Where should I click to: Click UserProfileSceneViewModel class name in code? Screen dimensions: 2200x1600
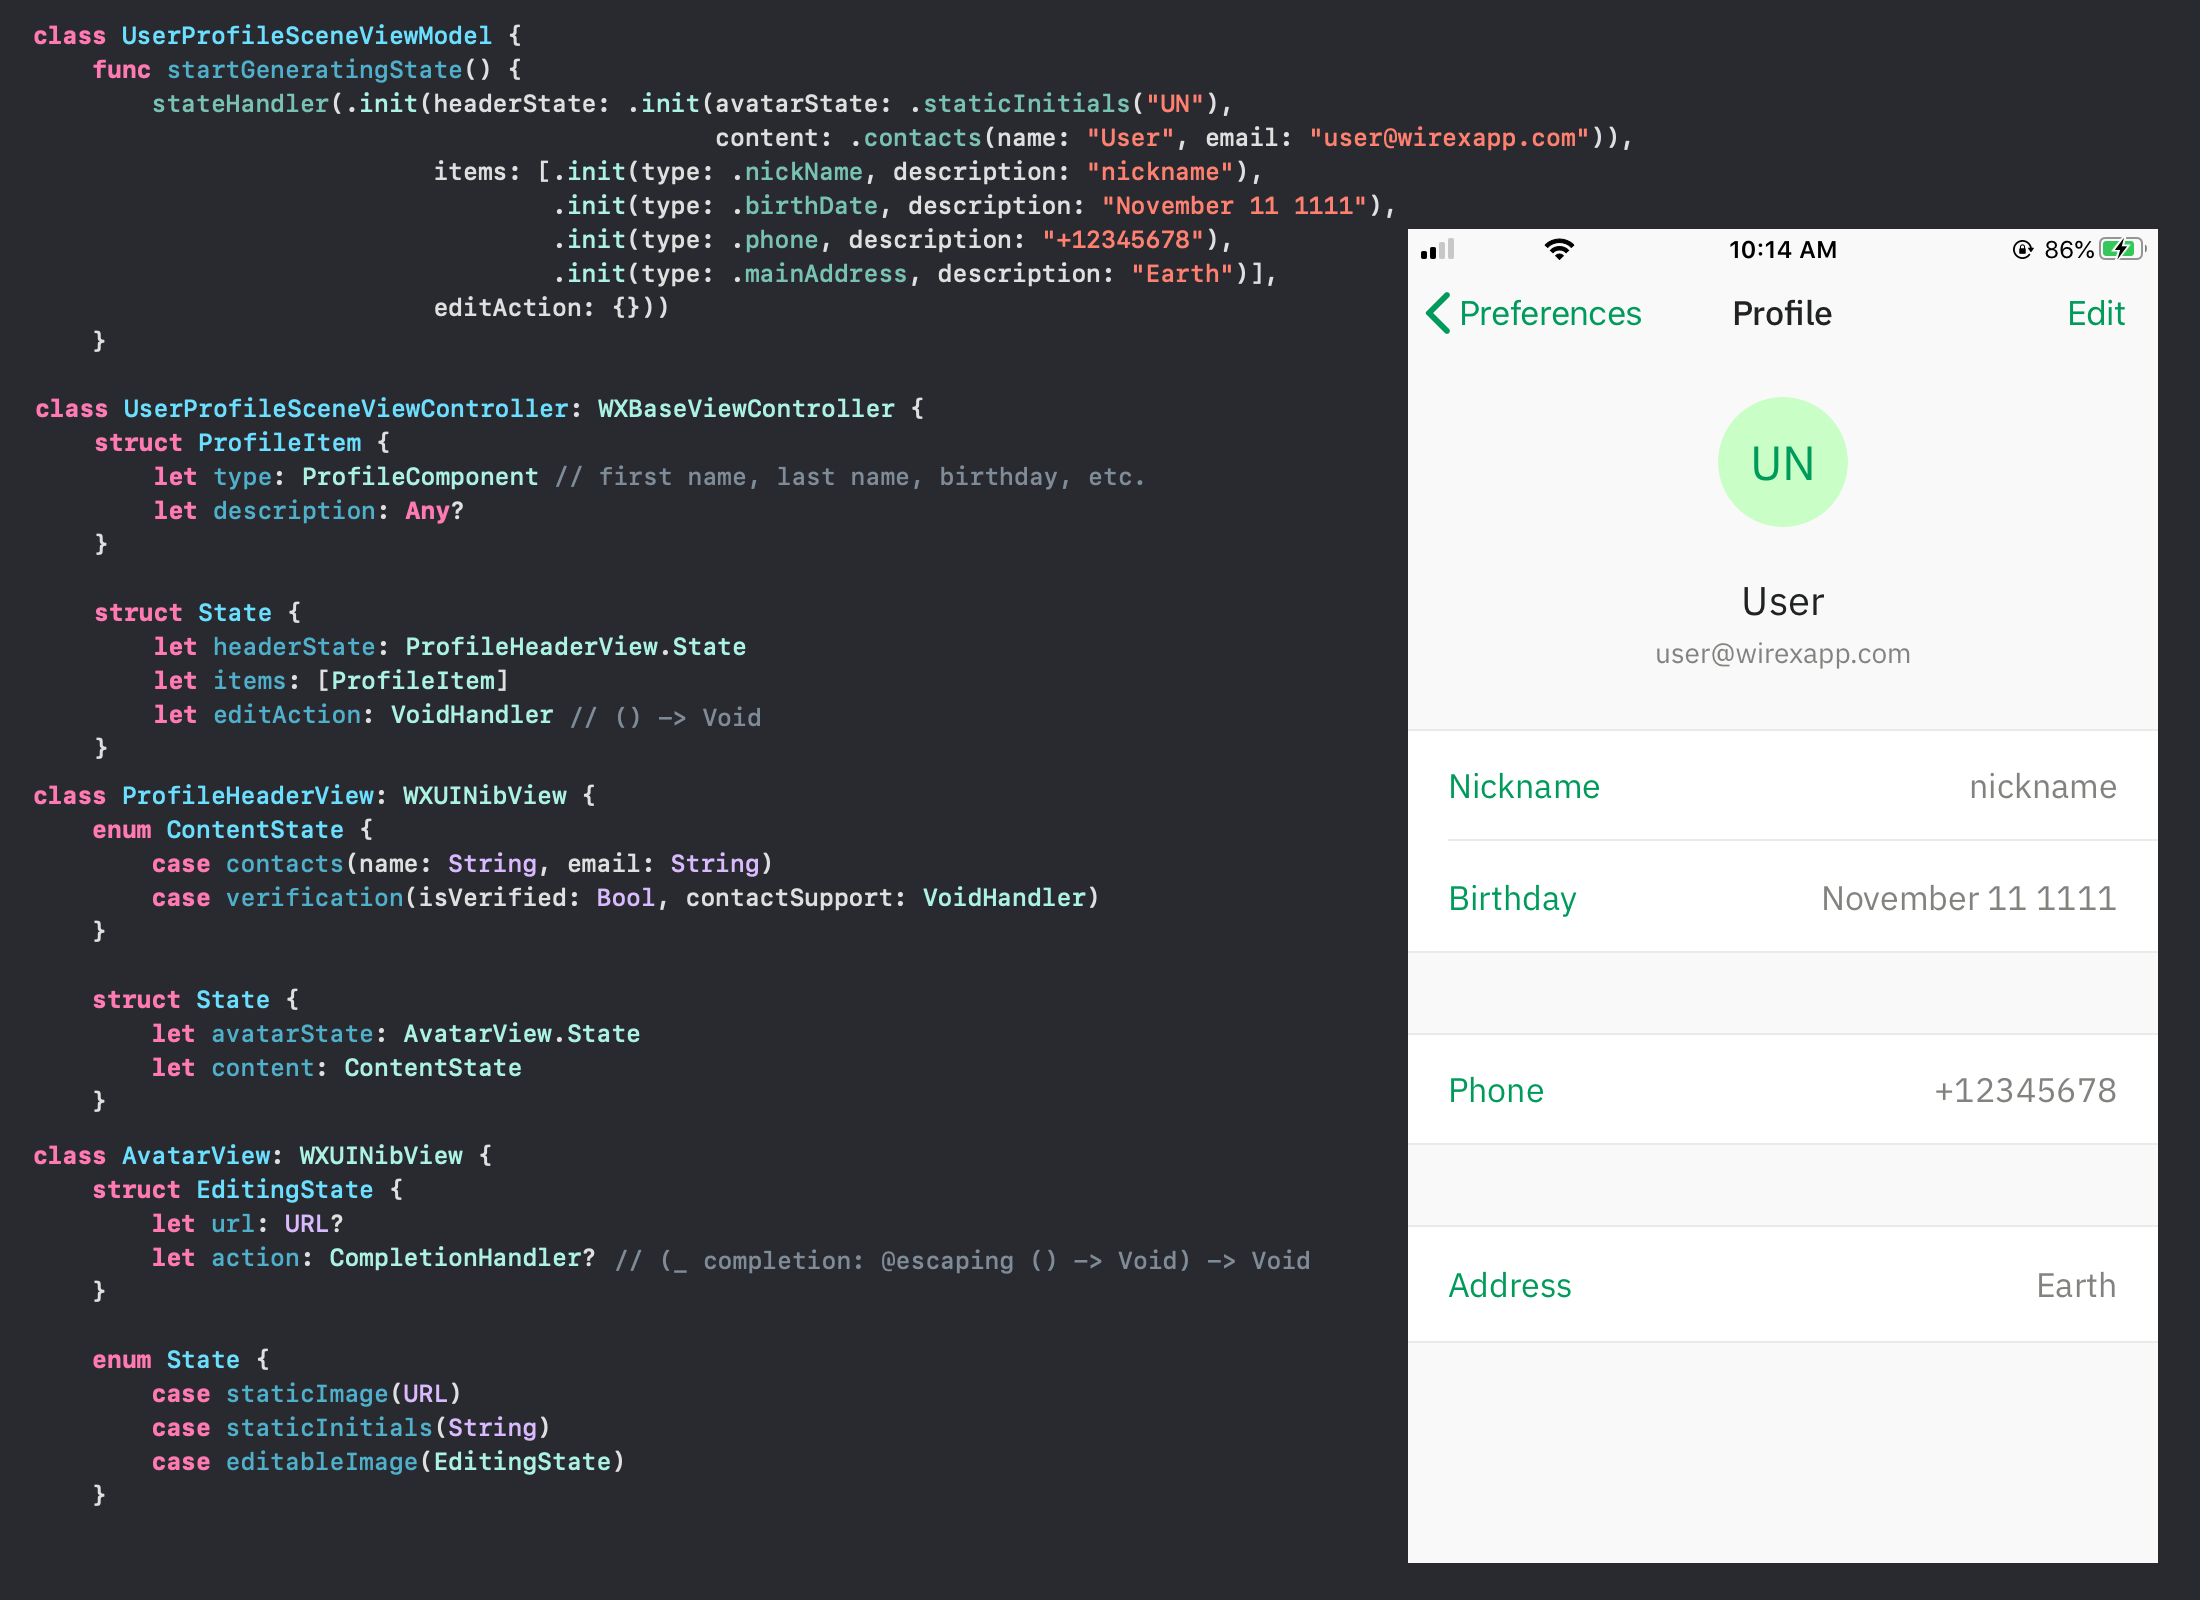(x=306, y=36)
